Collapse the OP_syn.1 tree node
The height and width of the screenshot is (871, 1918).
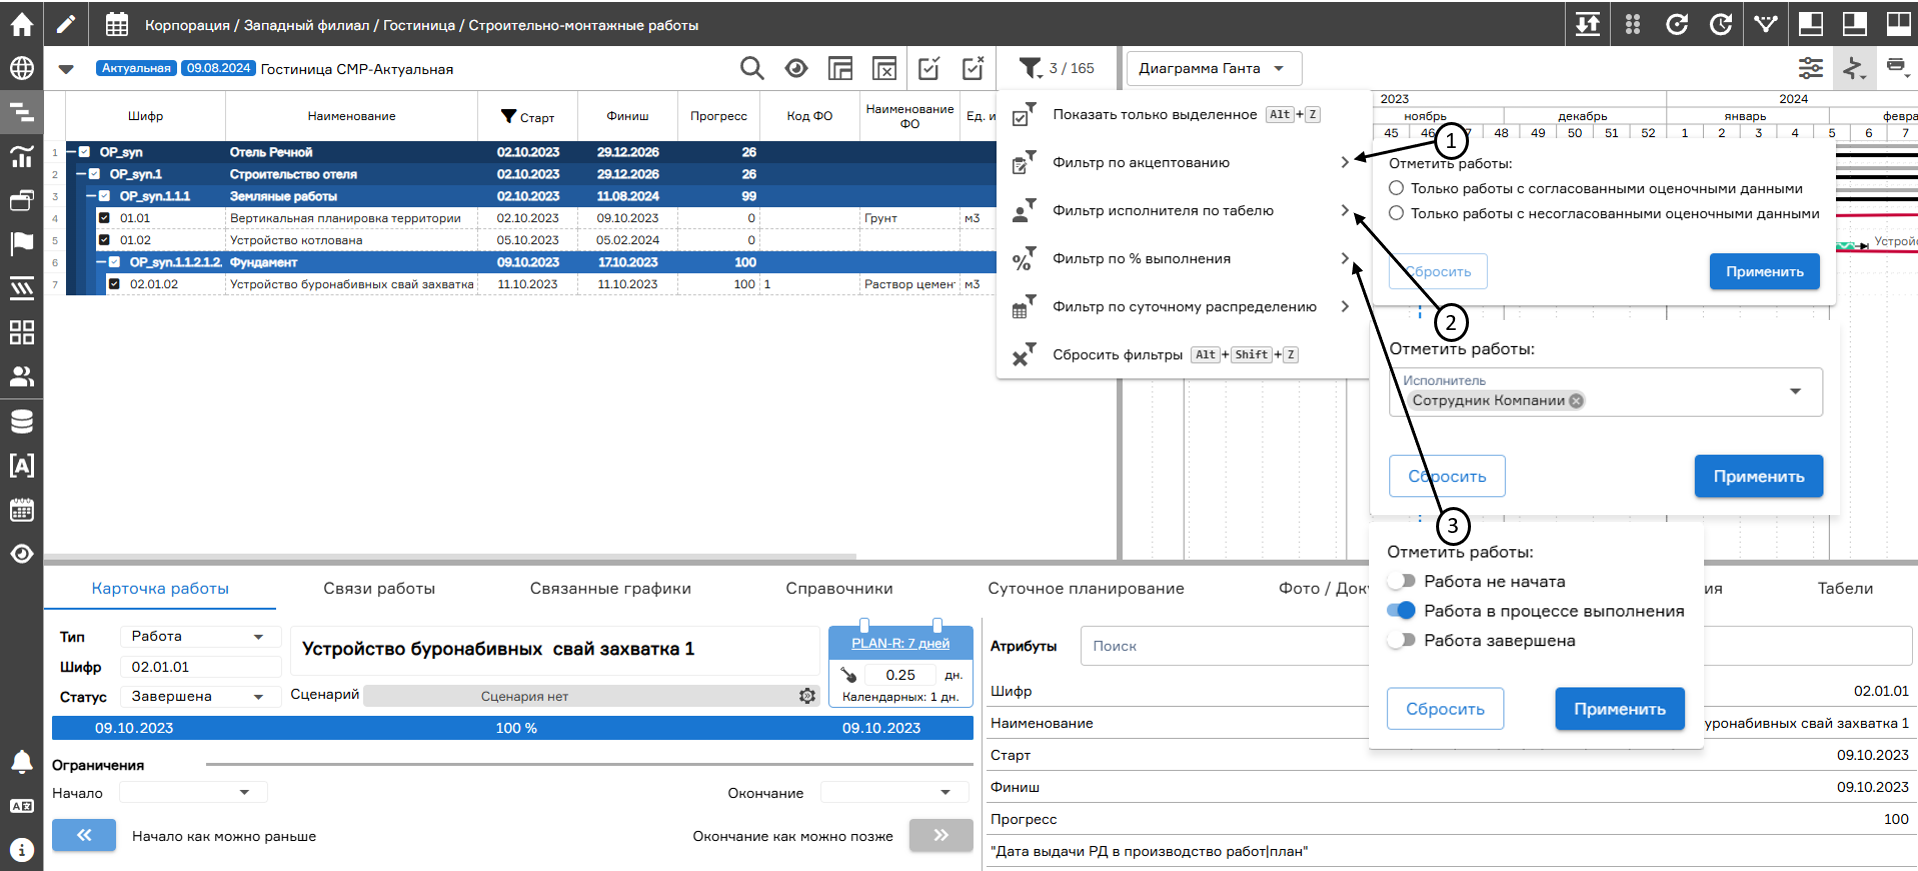point(81,174)
